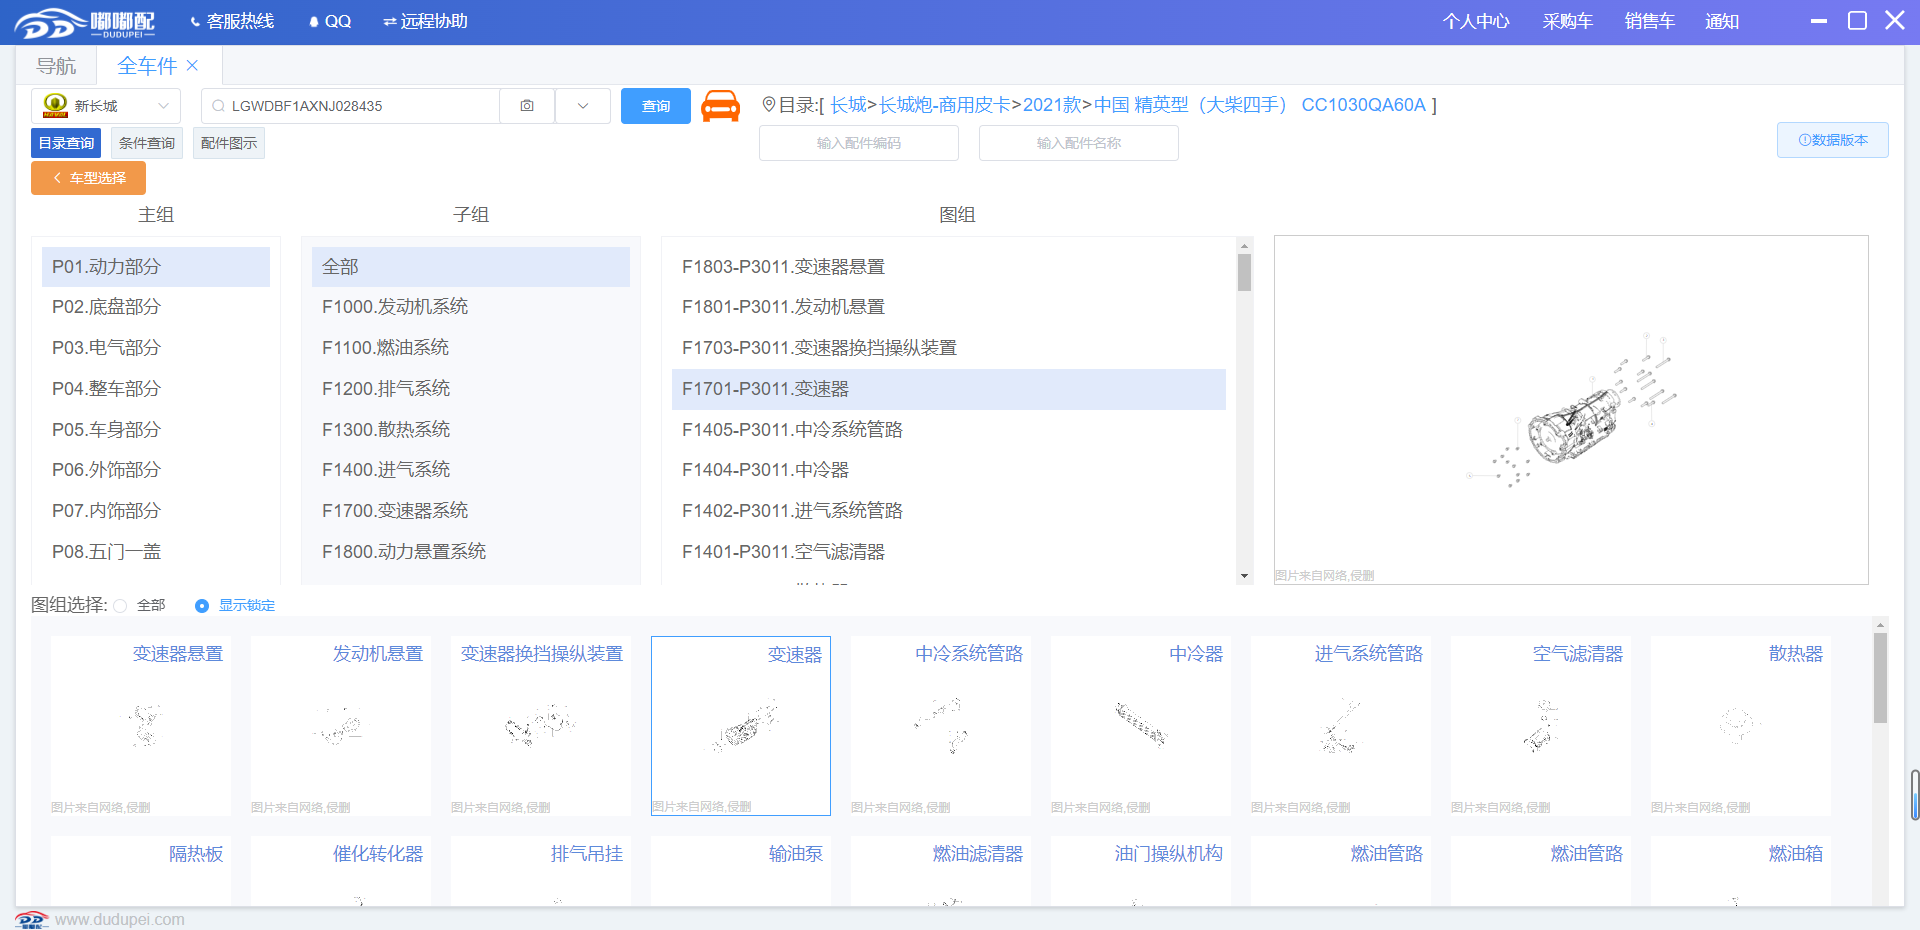
Task: Open the 发动机悬置 thumbnail
Action: 341,726
